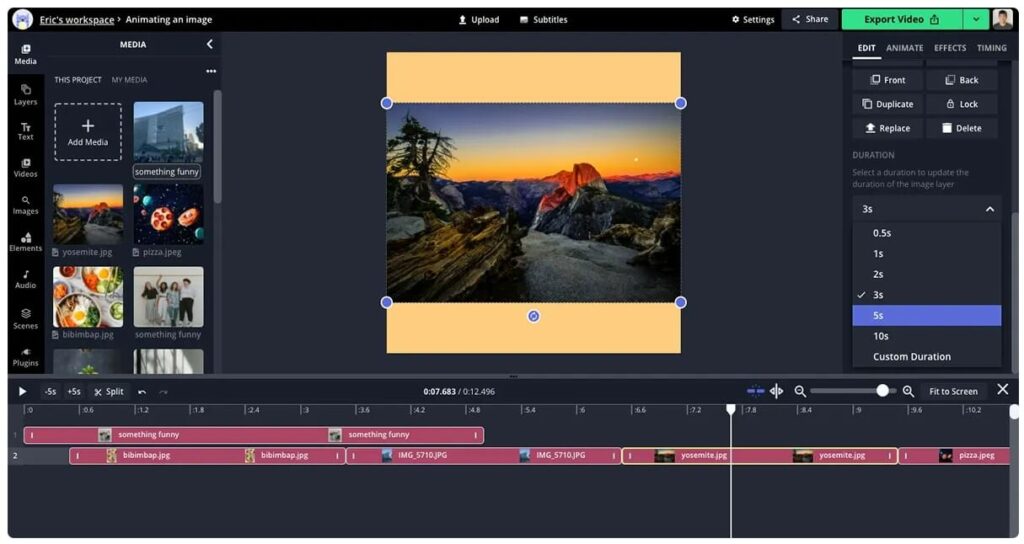Image resolution: width=1024 pixels, height=544 pixels.
Task: Open the Layers panel in the sidebar
Action: click(x=25, y=94)
